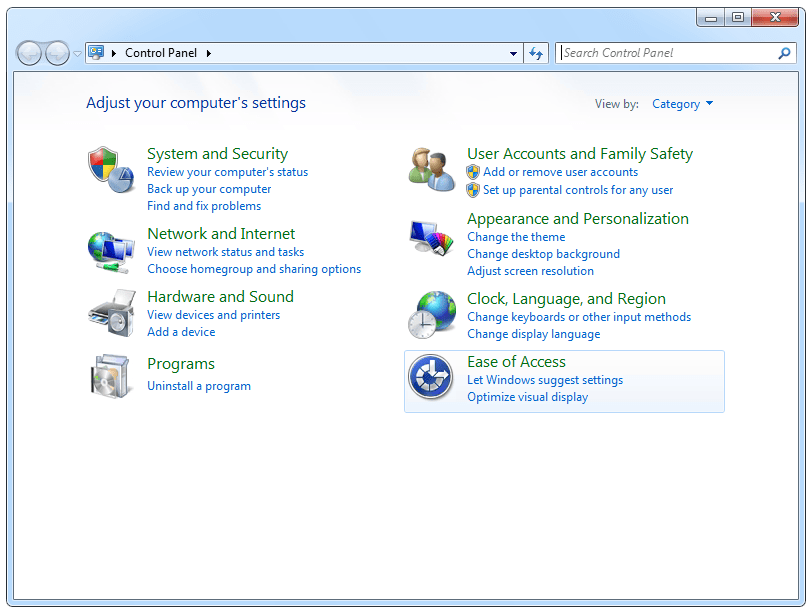Click Change the theme link

[x=516, y=237]
